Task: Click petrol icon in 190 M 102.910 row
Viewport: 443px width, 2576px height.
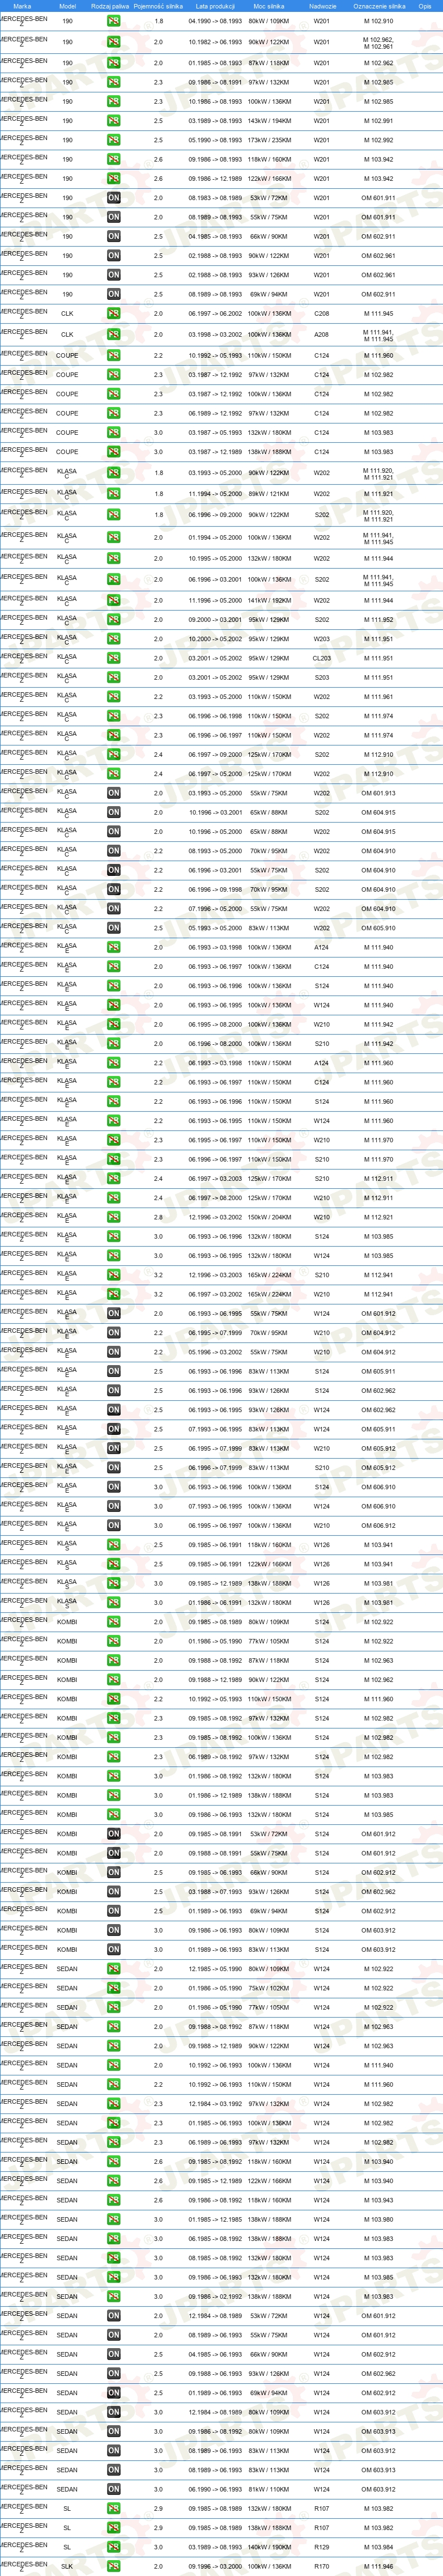Action: tap(114, 21)
